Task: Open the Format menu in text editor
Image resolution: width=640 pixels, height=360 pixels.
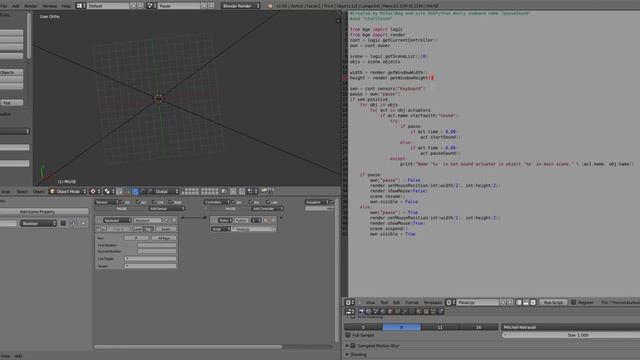Action: tap(412, 302)
